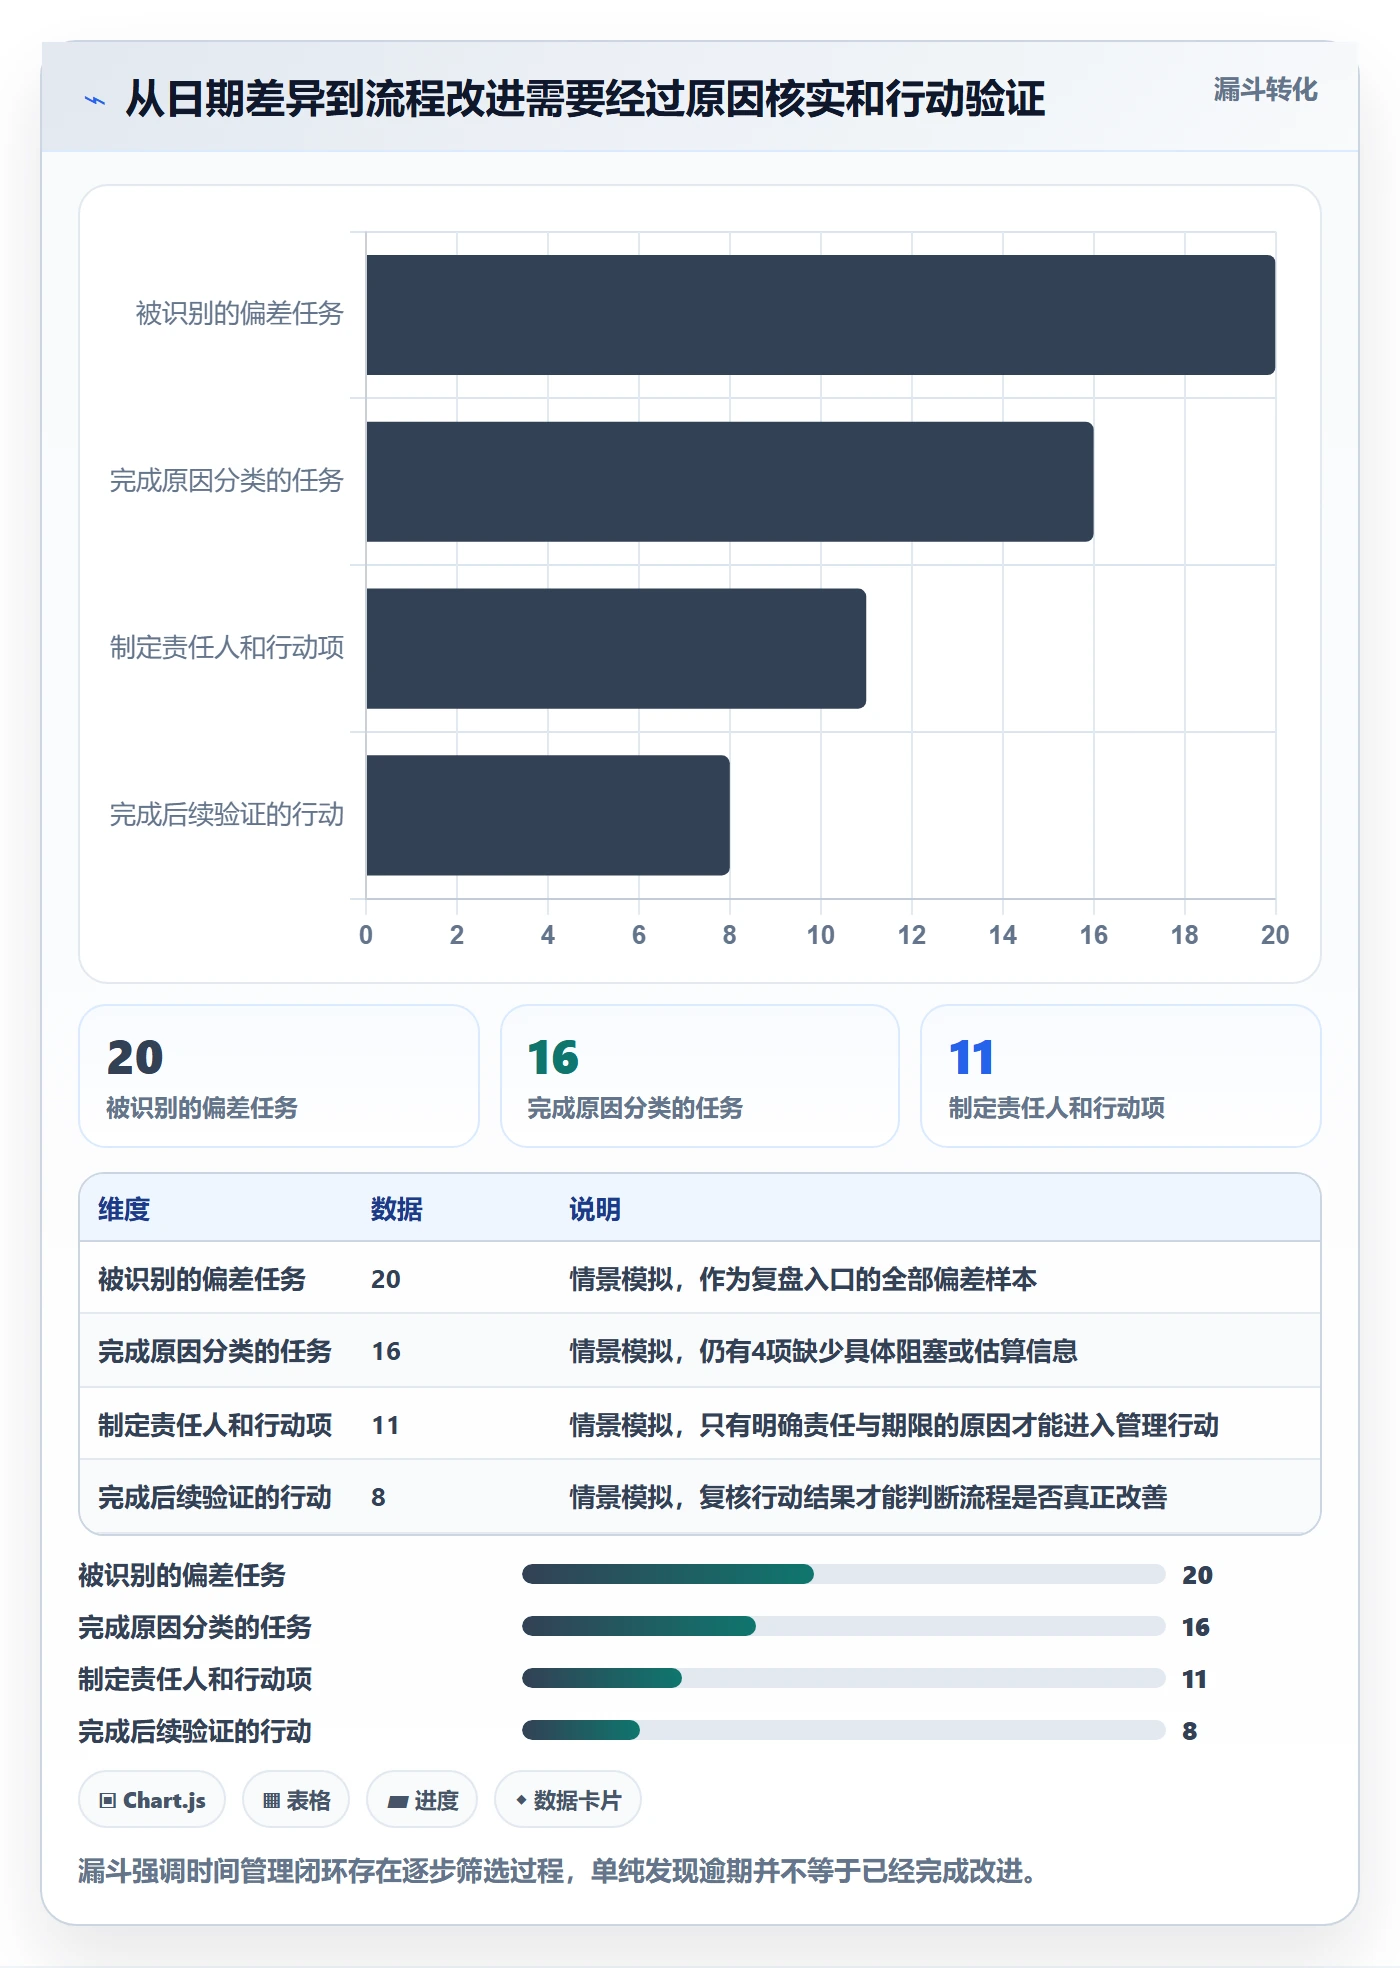Screen dimensions: 1400x1968
Task: Click description 仍有4项缺少具体阻塞或估算信息
Action: pos(888,1351)
